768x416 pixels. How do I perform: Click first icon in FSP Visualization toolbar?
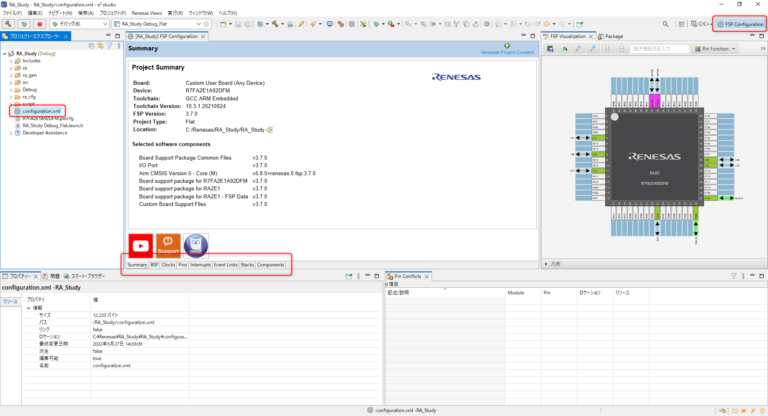551,49
